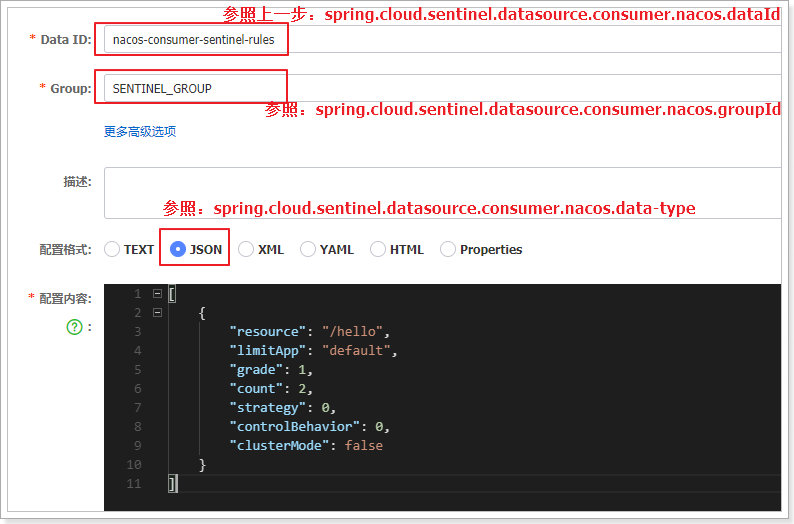Click line number 11 in gutter
Screen dimensions: 794x524
coord(134,483)
